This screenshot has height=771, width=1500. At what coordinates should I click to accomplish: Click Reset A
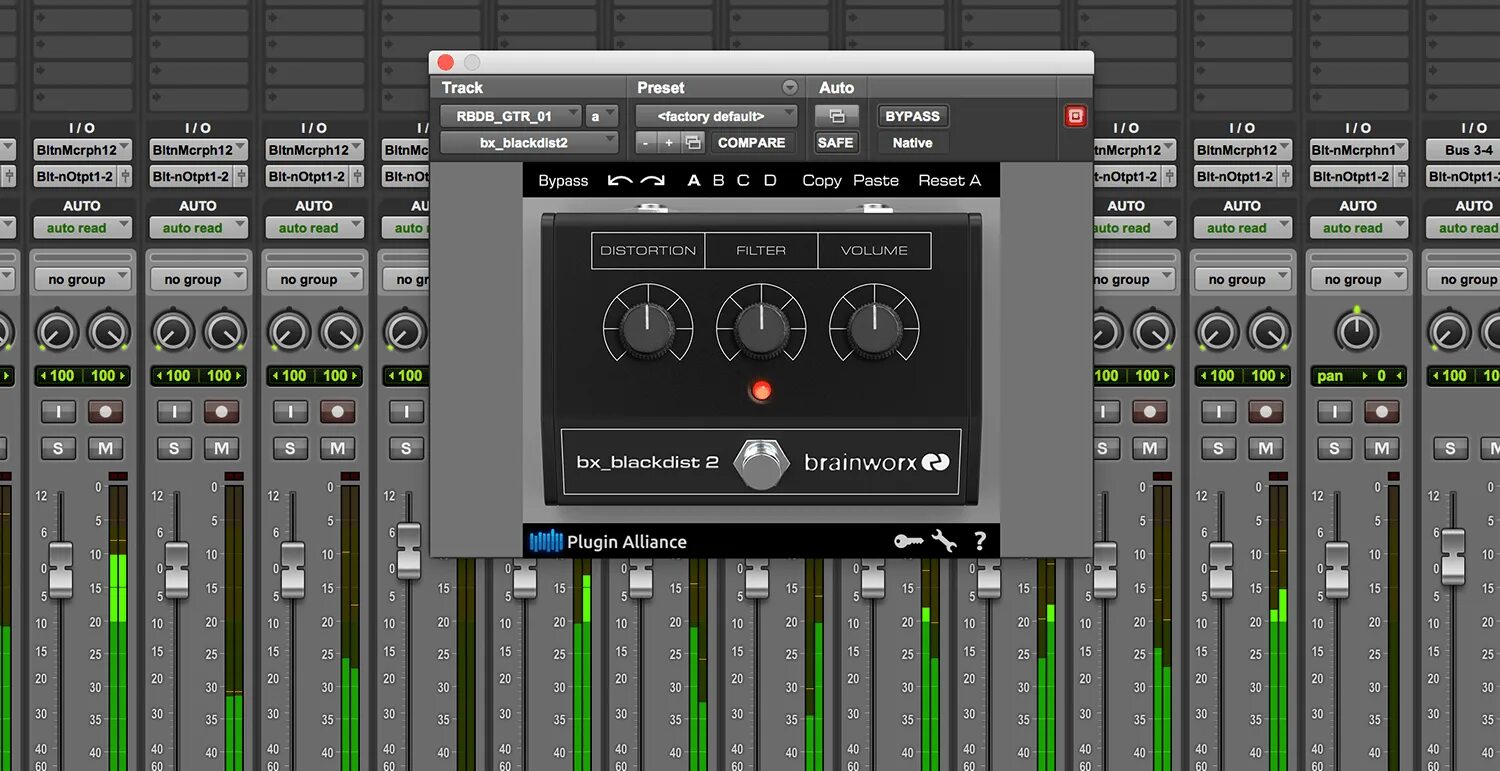coord(949,181)
